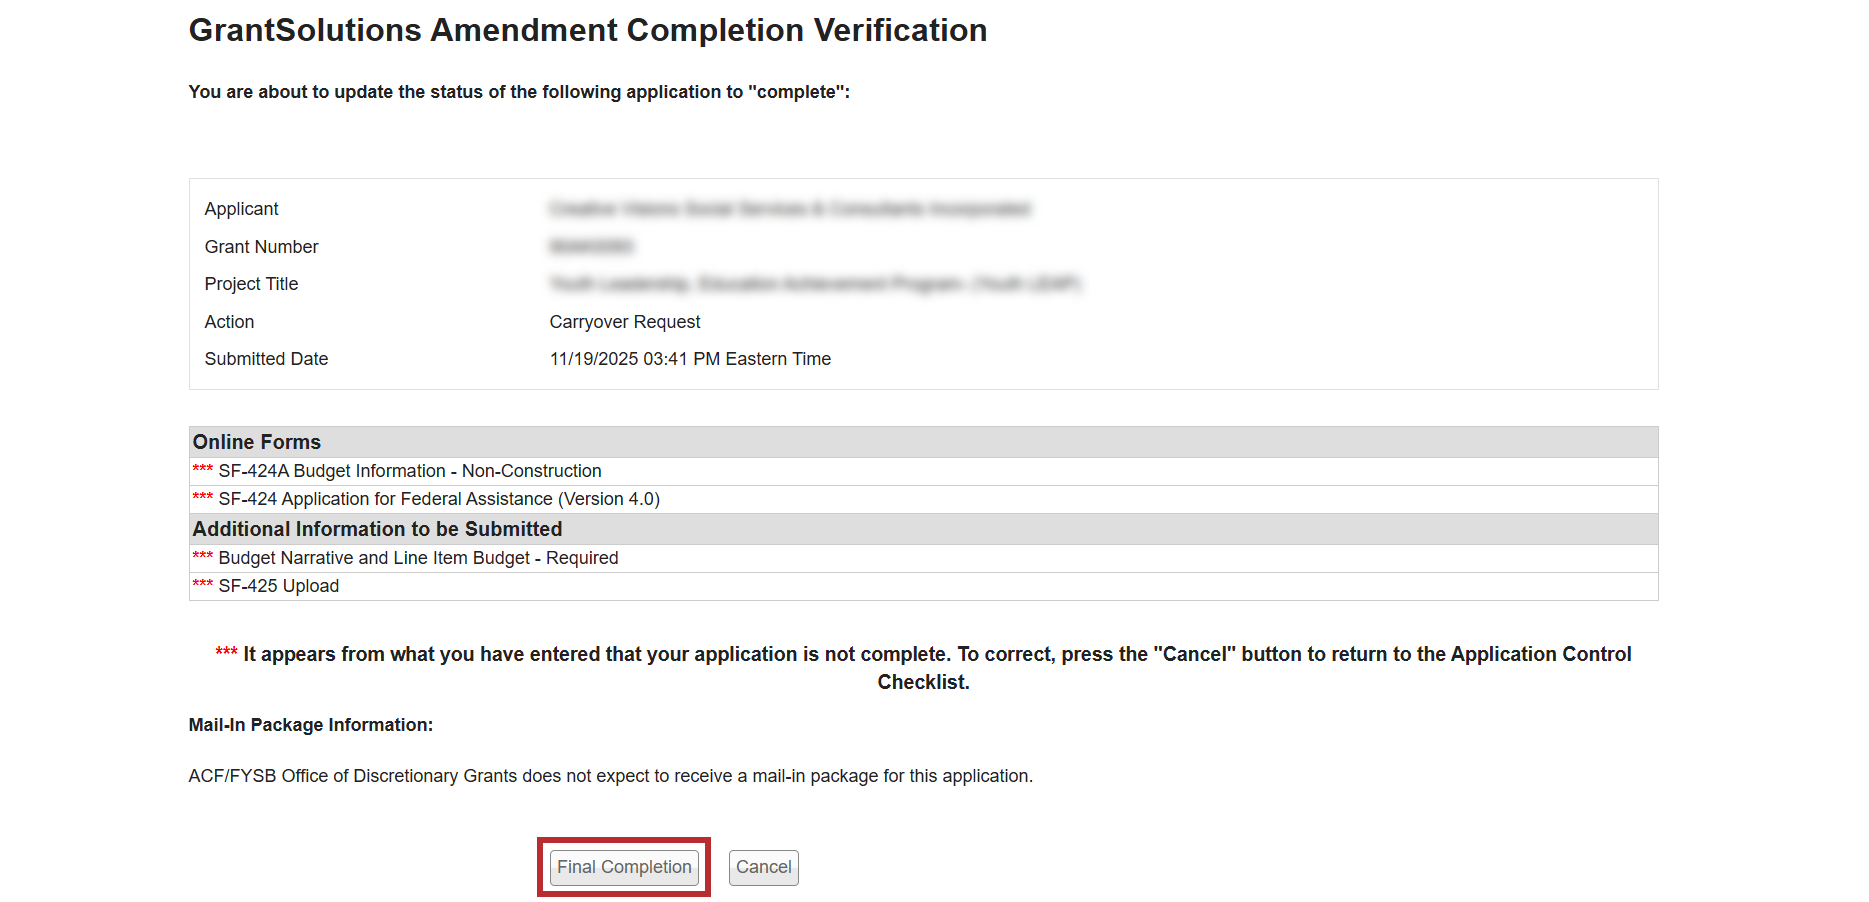Click the Online Forms section header
This screenshot has width=1869, height=902.
click(x=257, y=442)
